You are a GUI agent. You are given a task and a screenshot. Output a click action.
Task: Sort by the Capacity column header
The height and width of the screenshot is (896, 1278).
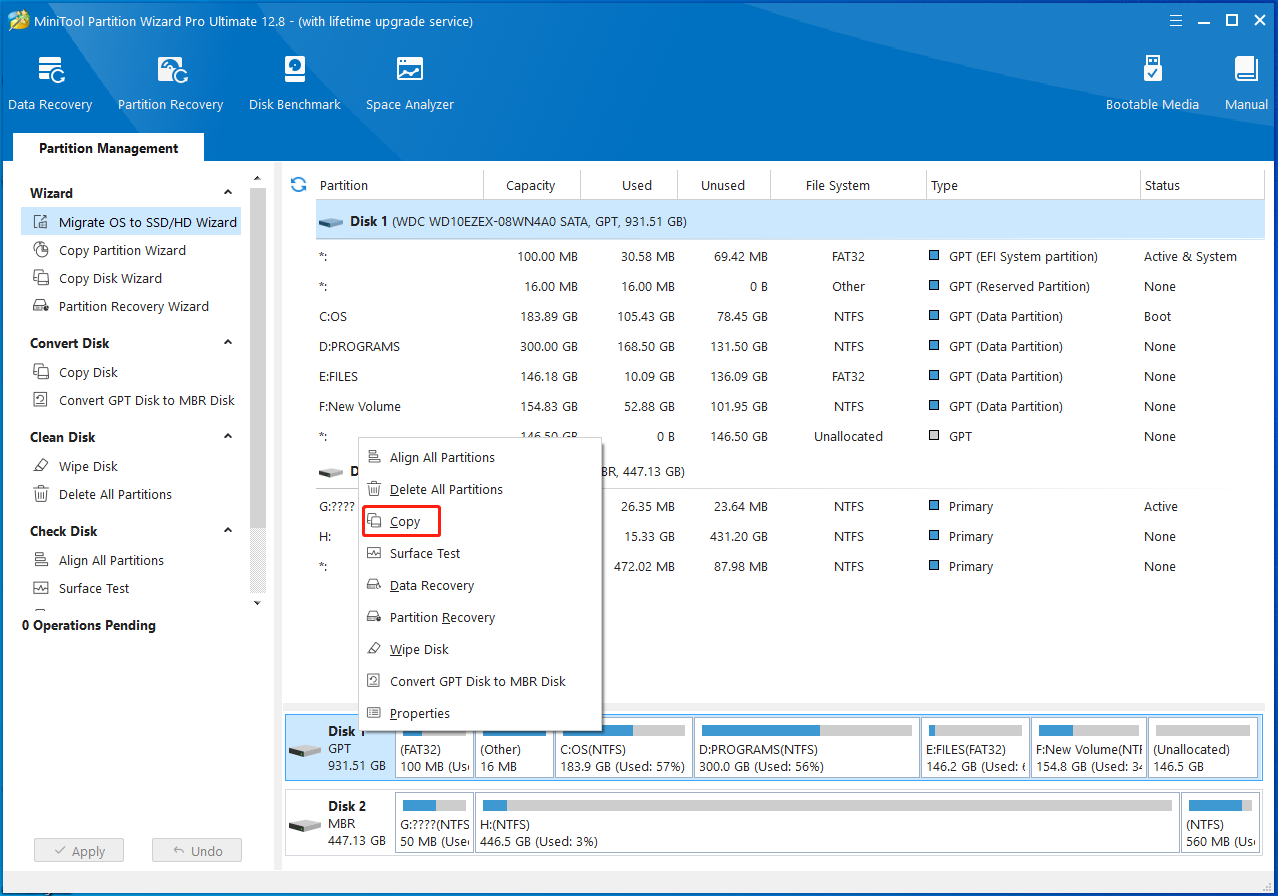point(531,185)
